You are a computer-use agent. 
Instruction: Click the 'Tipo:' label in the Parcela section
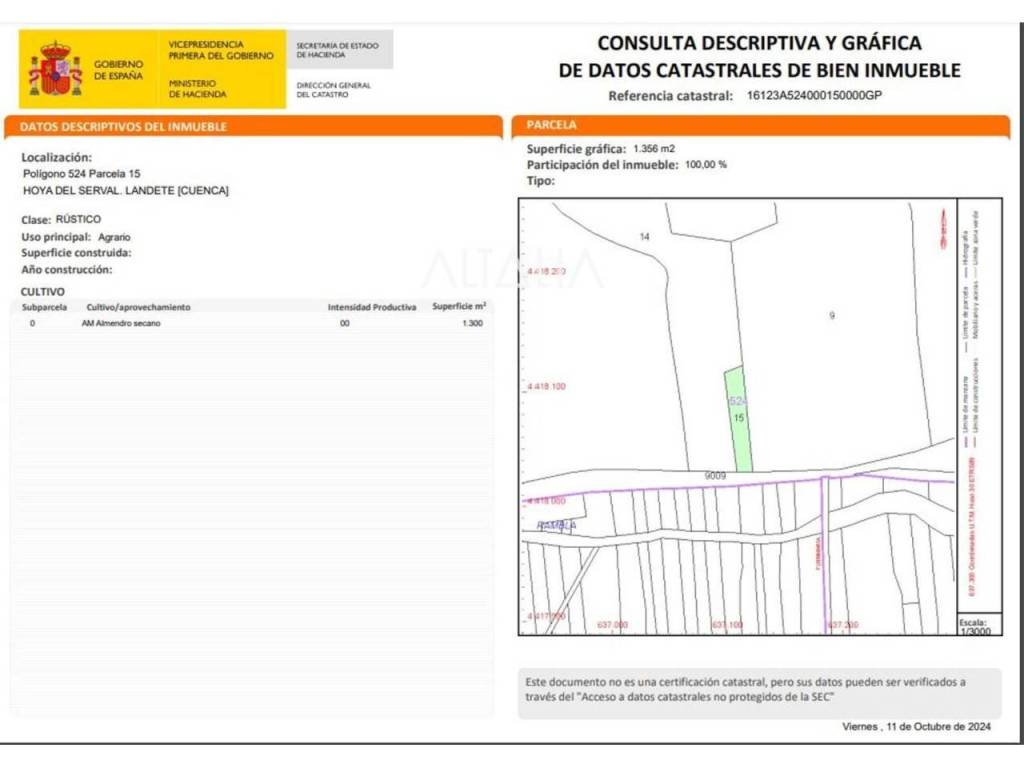(x=541, y=181)
